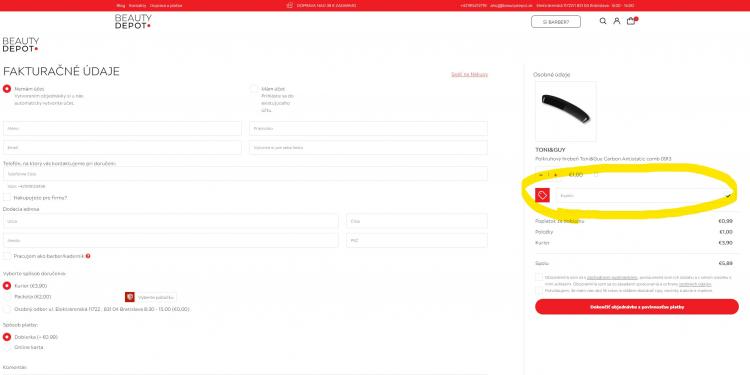The width and height of the screenshot is (750, 375).
Task: Open the Blog link in top bar
Action: point(121,6)
